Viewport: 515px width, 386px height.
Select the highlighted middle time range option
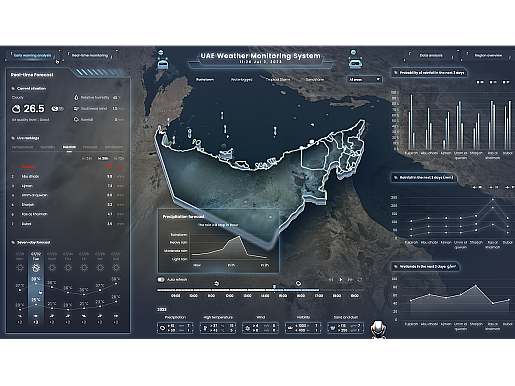pyautogui.click(x=103, y=159)
